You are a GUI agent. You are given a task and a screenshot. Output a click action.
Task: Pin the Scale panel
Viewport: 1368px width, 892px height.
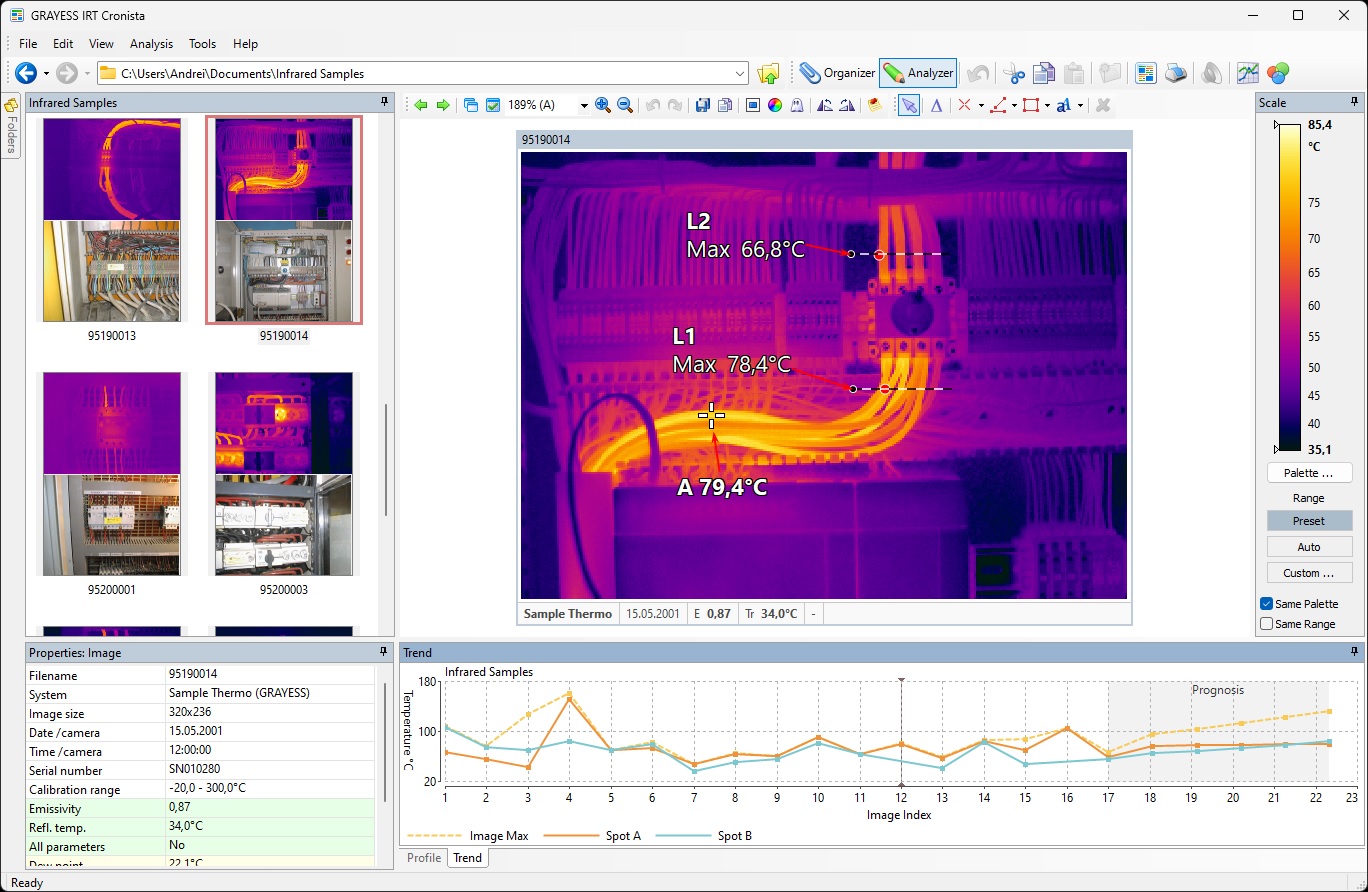1355,102
